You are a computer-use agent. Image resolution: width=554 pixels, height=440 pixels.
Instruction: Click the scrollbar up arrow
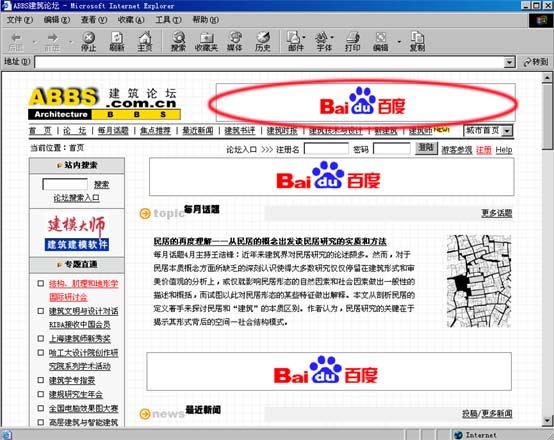tap(547, 77)
